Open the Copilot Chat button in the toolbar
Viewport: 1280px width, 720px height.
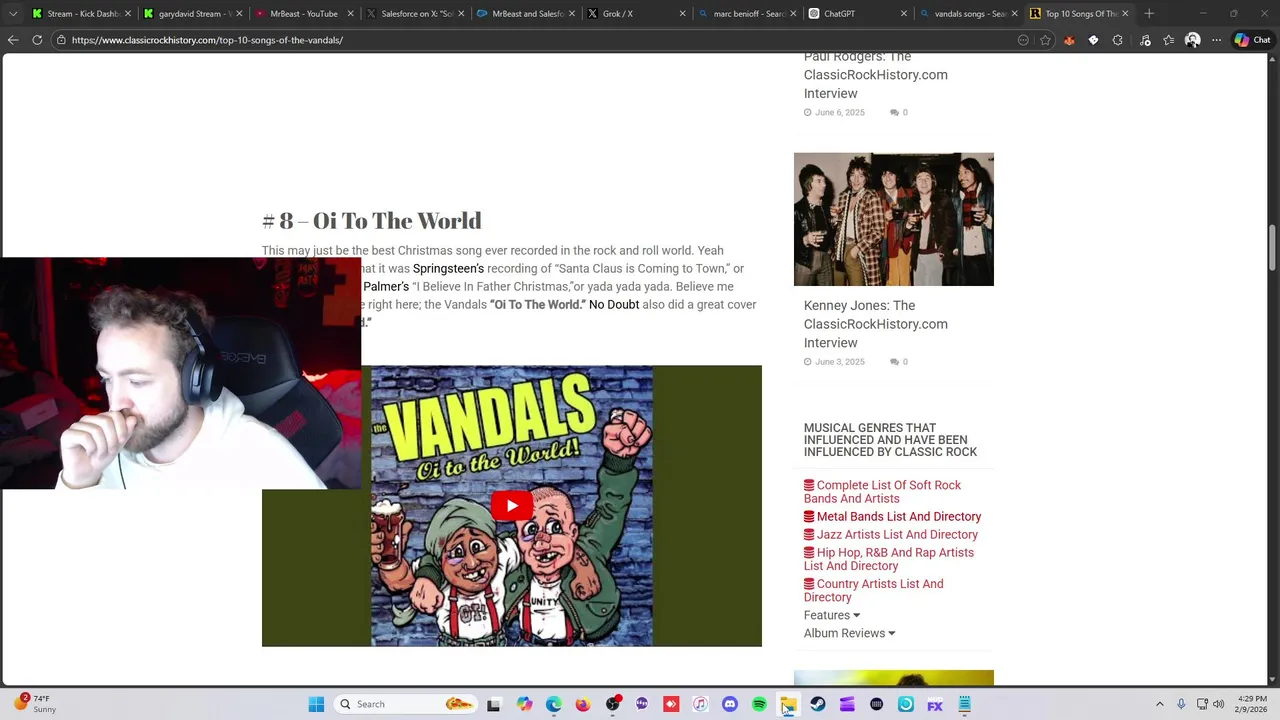click(1252, 40)
